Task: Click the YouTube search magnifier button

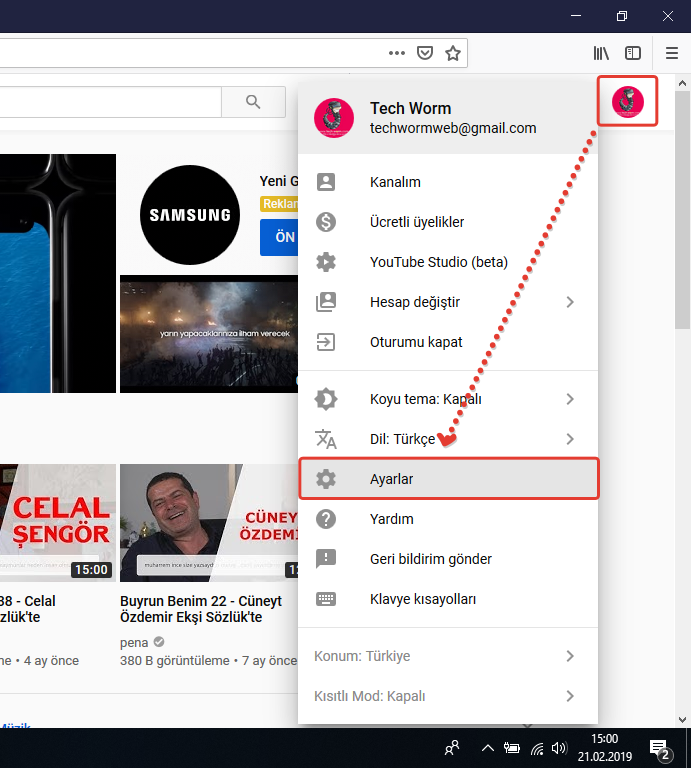Action: click(x=252, y=101)
